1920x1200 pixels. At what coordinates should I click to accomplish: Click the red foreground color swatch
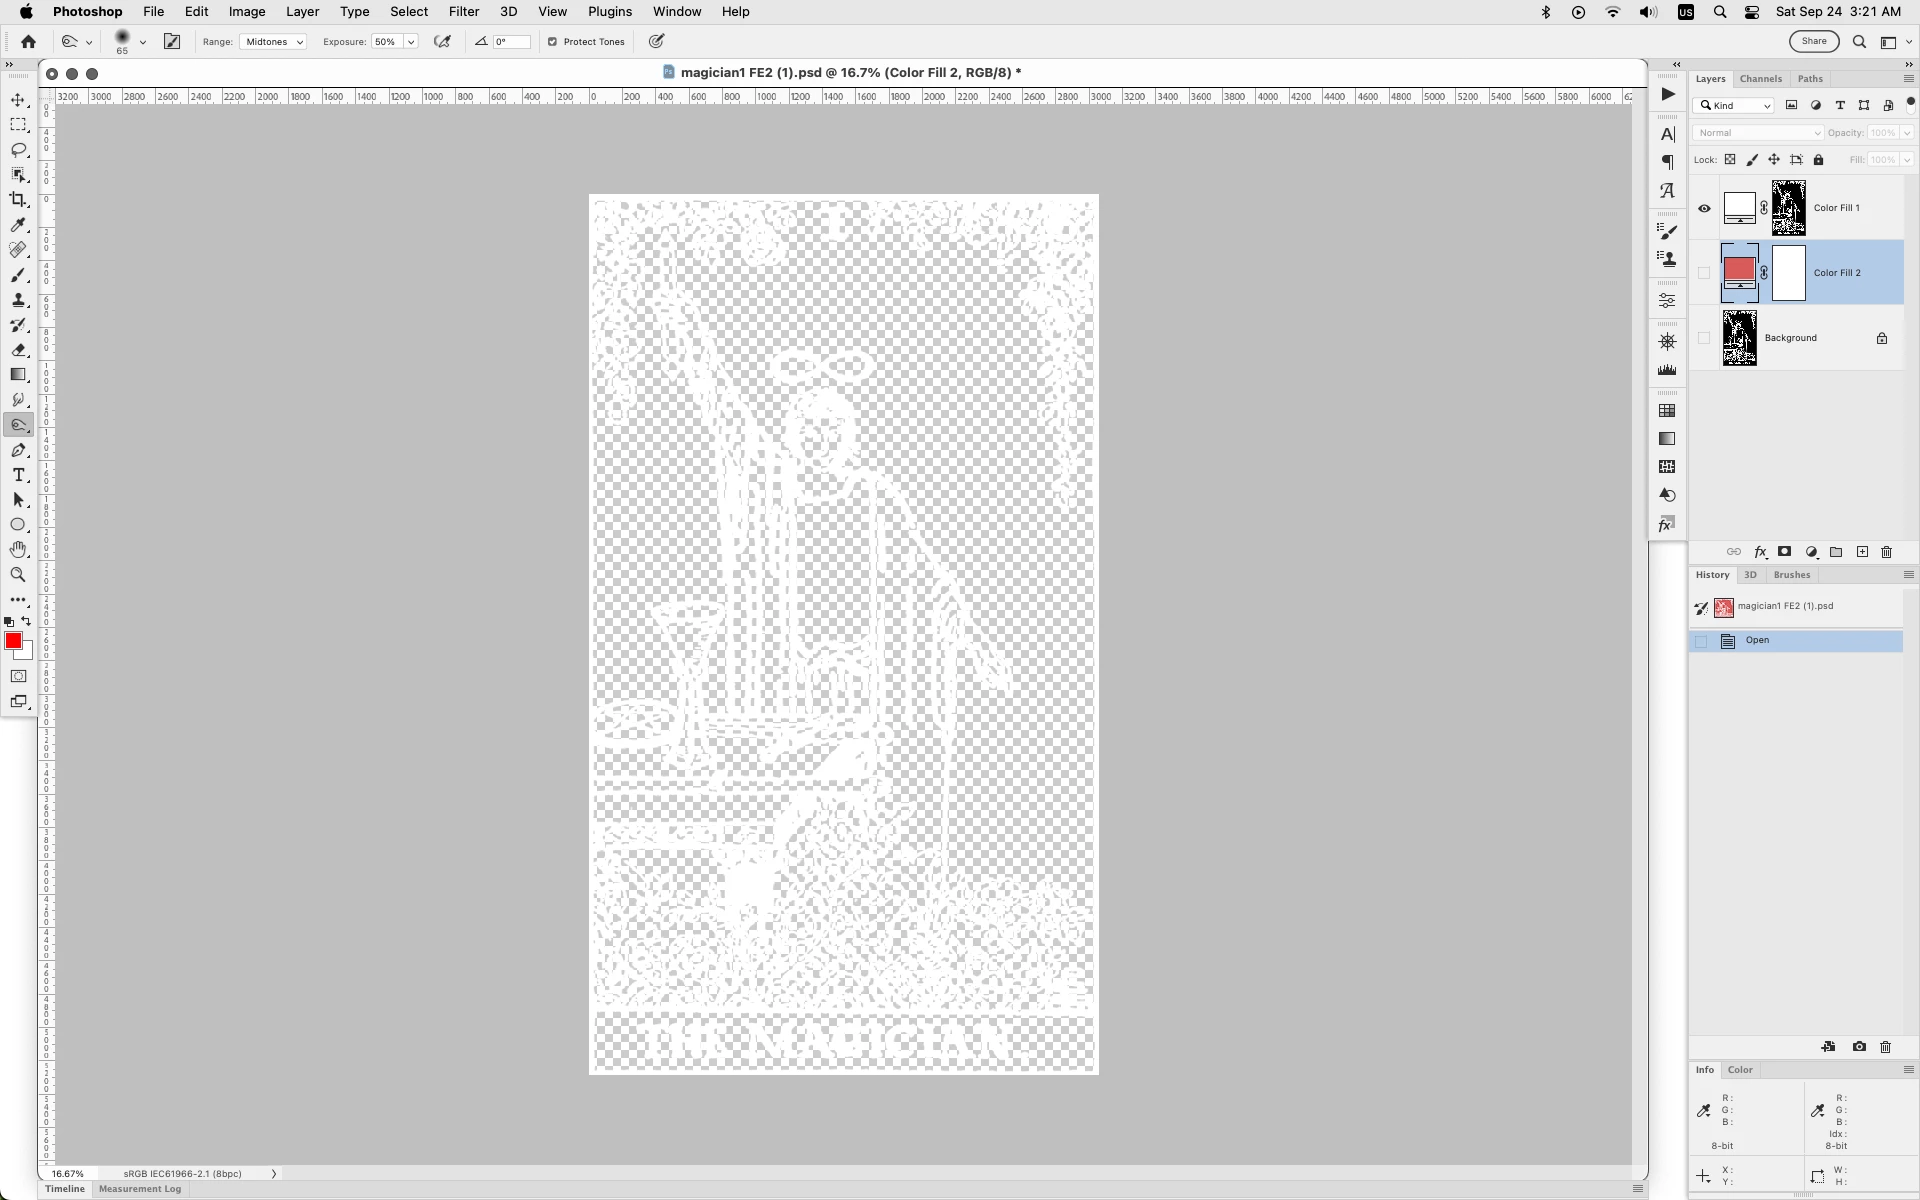click(x=13, y=641)
